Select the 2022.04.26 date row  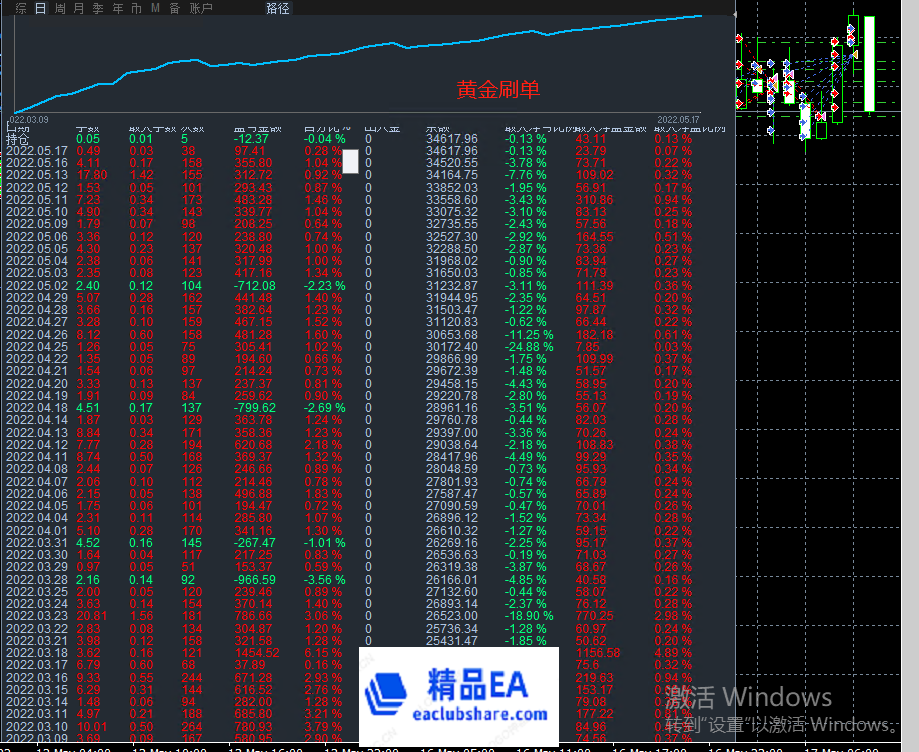tap(37, 335)
